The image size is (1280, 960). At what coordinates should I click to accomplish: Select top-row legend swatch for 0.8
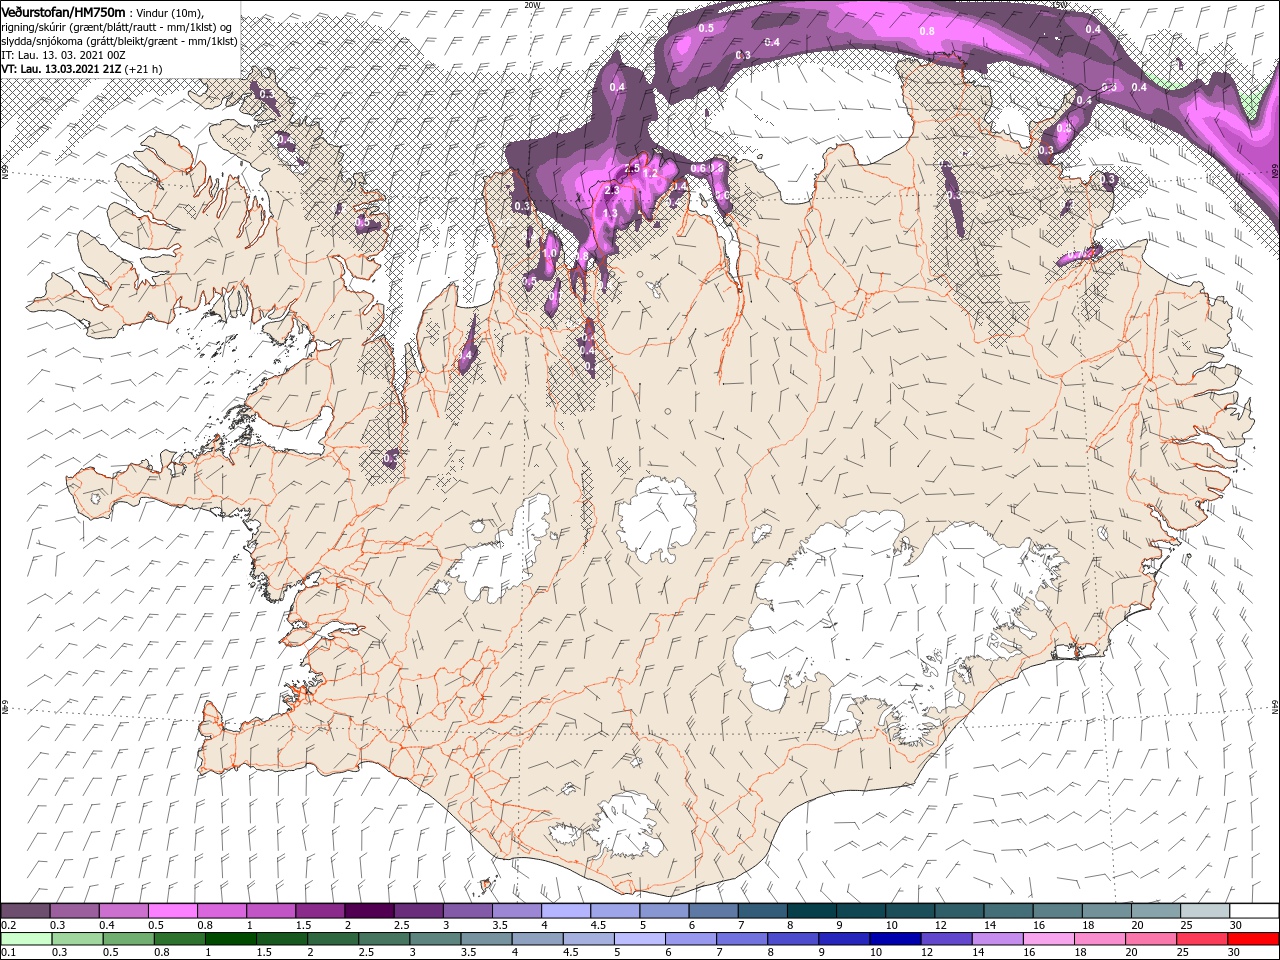pyautogui.click(x=221, y=911)
